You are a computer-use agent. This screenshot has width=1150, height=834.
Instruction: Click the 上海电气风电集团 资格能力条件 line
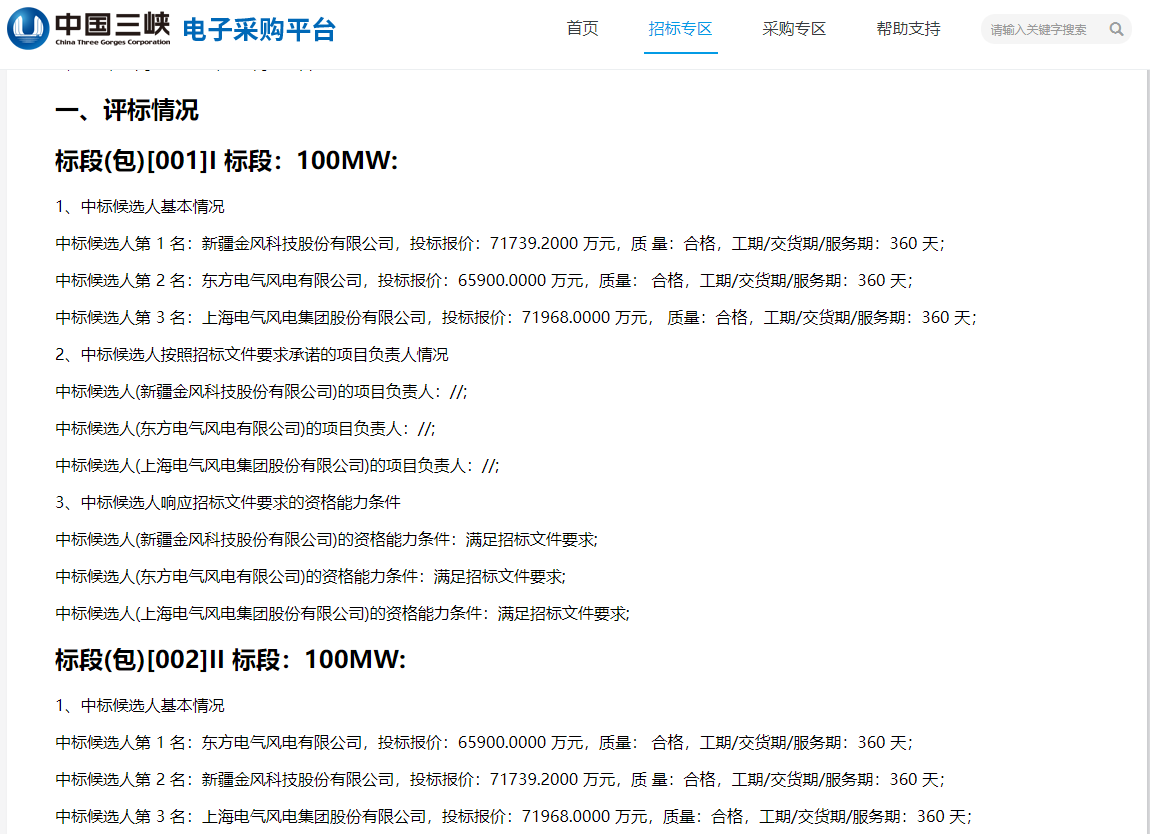[343, 613]
